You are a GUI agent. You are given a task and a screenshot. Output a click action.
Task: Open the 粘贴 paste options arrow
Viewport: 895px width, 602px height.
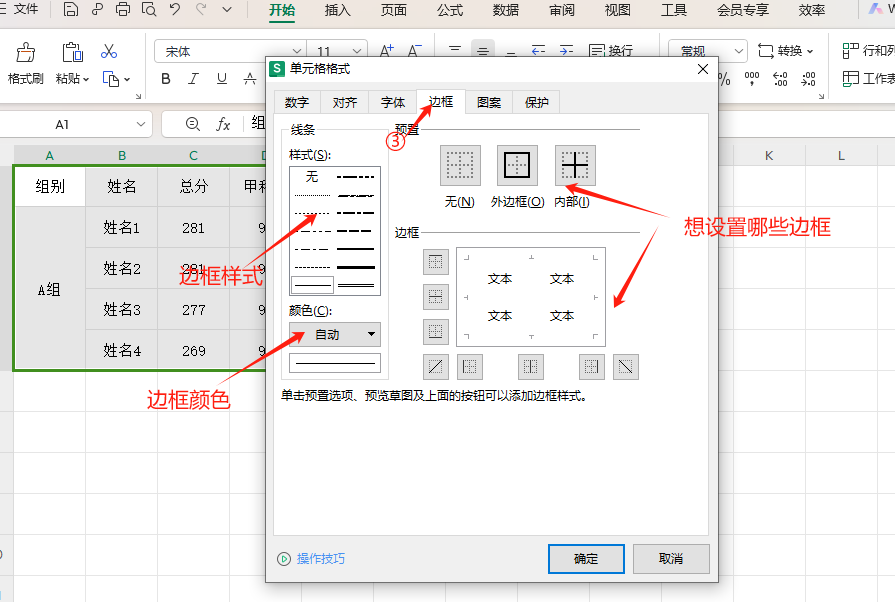[86, 79]
